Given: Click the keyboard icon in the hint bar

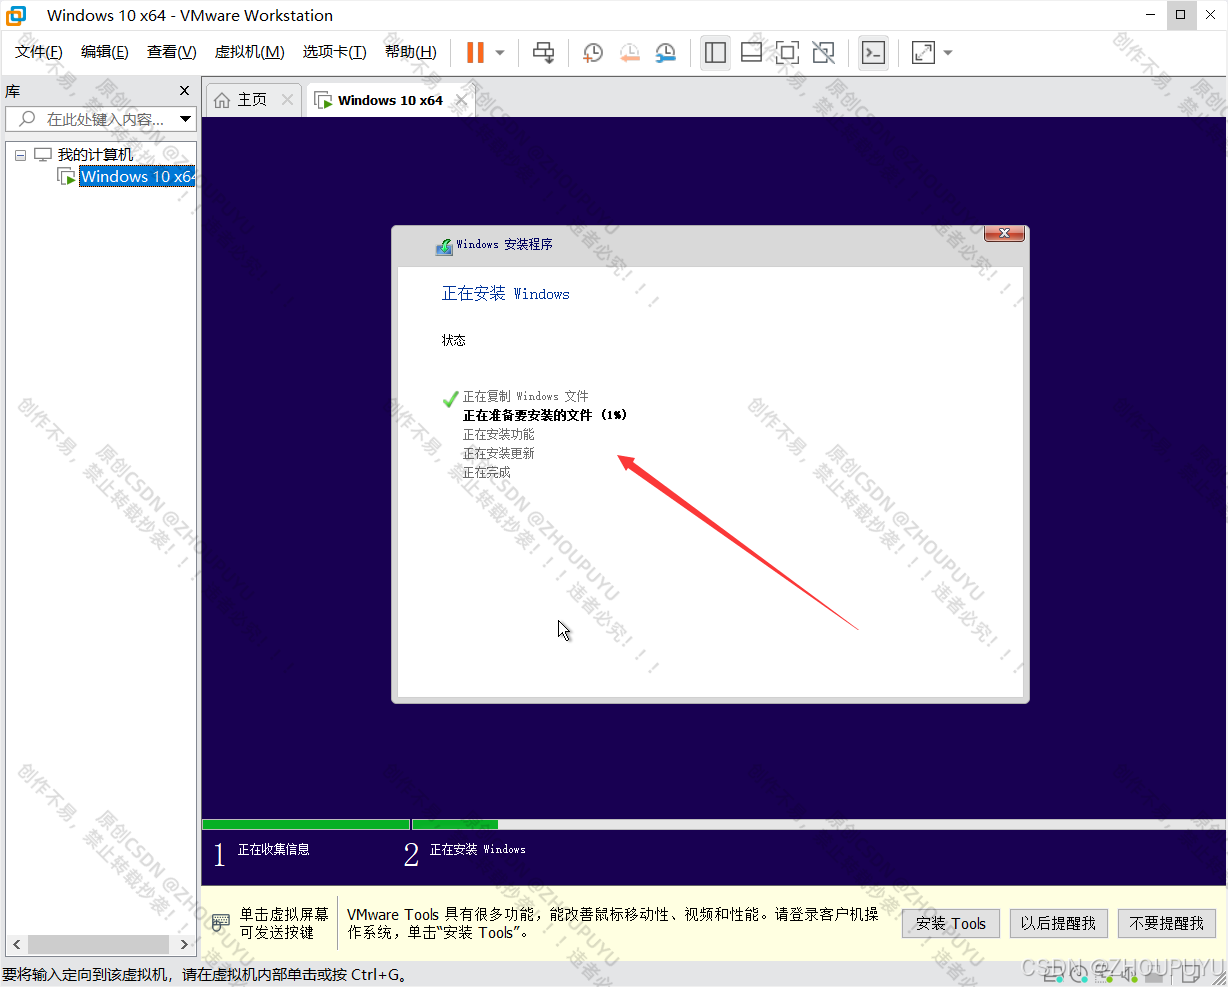Looking at the screenshot, I should [221, 922].
